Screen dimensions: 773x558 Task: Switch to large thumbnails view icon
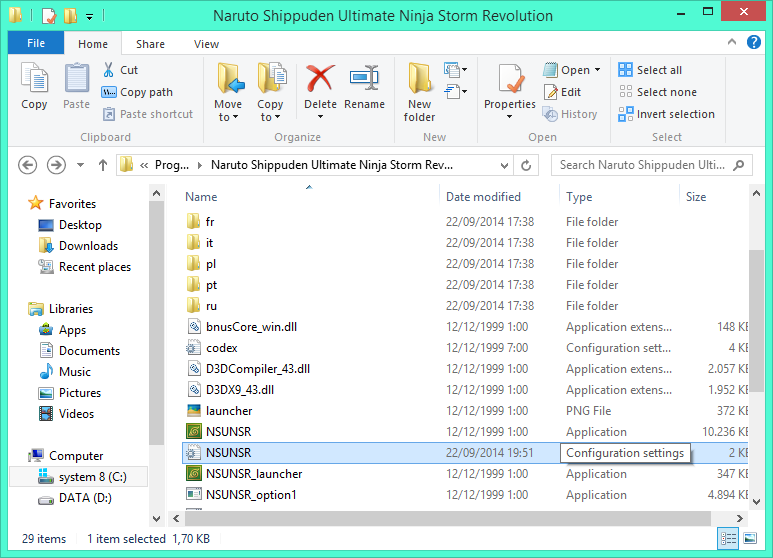click(x=750, y=538)
